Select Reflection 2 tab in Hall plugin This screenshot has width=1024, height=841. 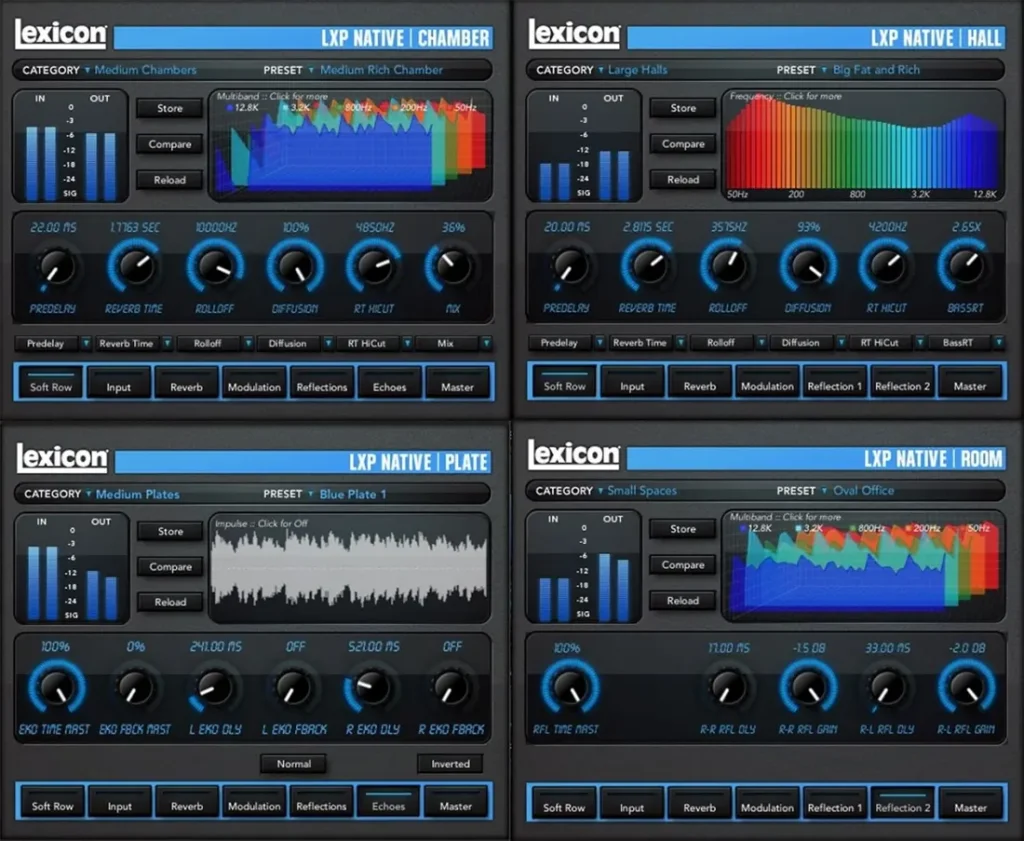tap(903, 382)
